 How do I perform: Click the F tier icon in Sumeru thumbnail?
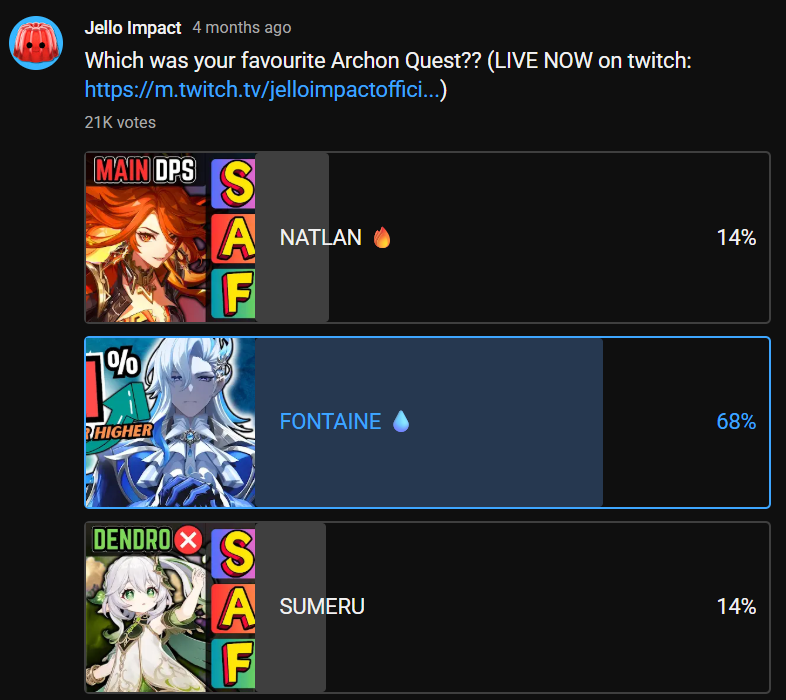pyautogui.click(x=234, y=663)
